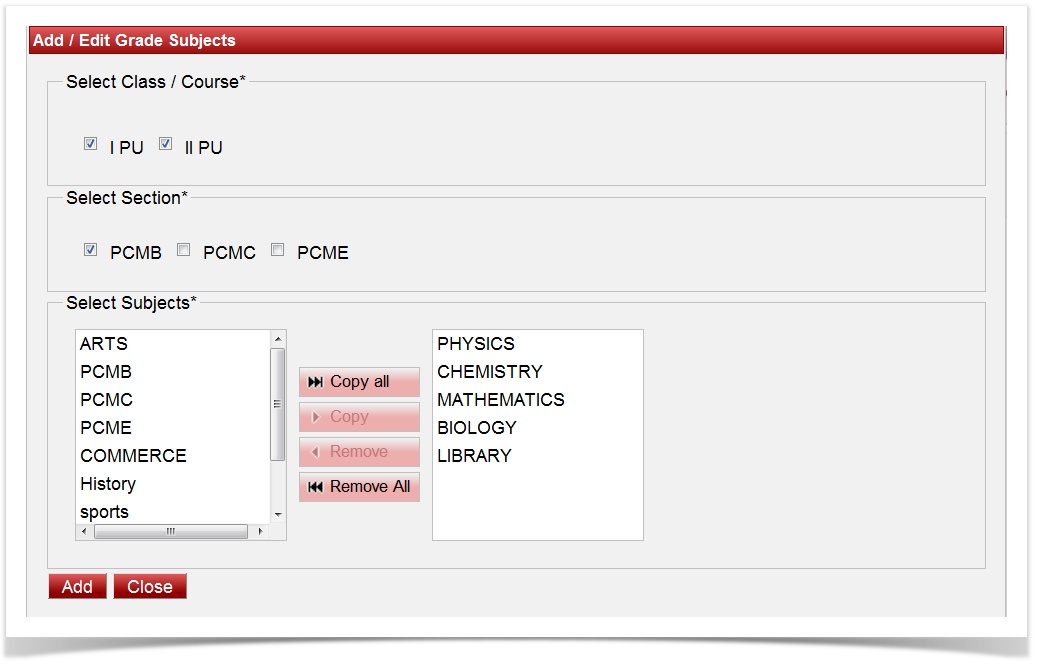Viewport: 1041px width, 666px height.
Task: Click the subject list scroll right arrow
Action: point(261,532)
